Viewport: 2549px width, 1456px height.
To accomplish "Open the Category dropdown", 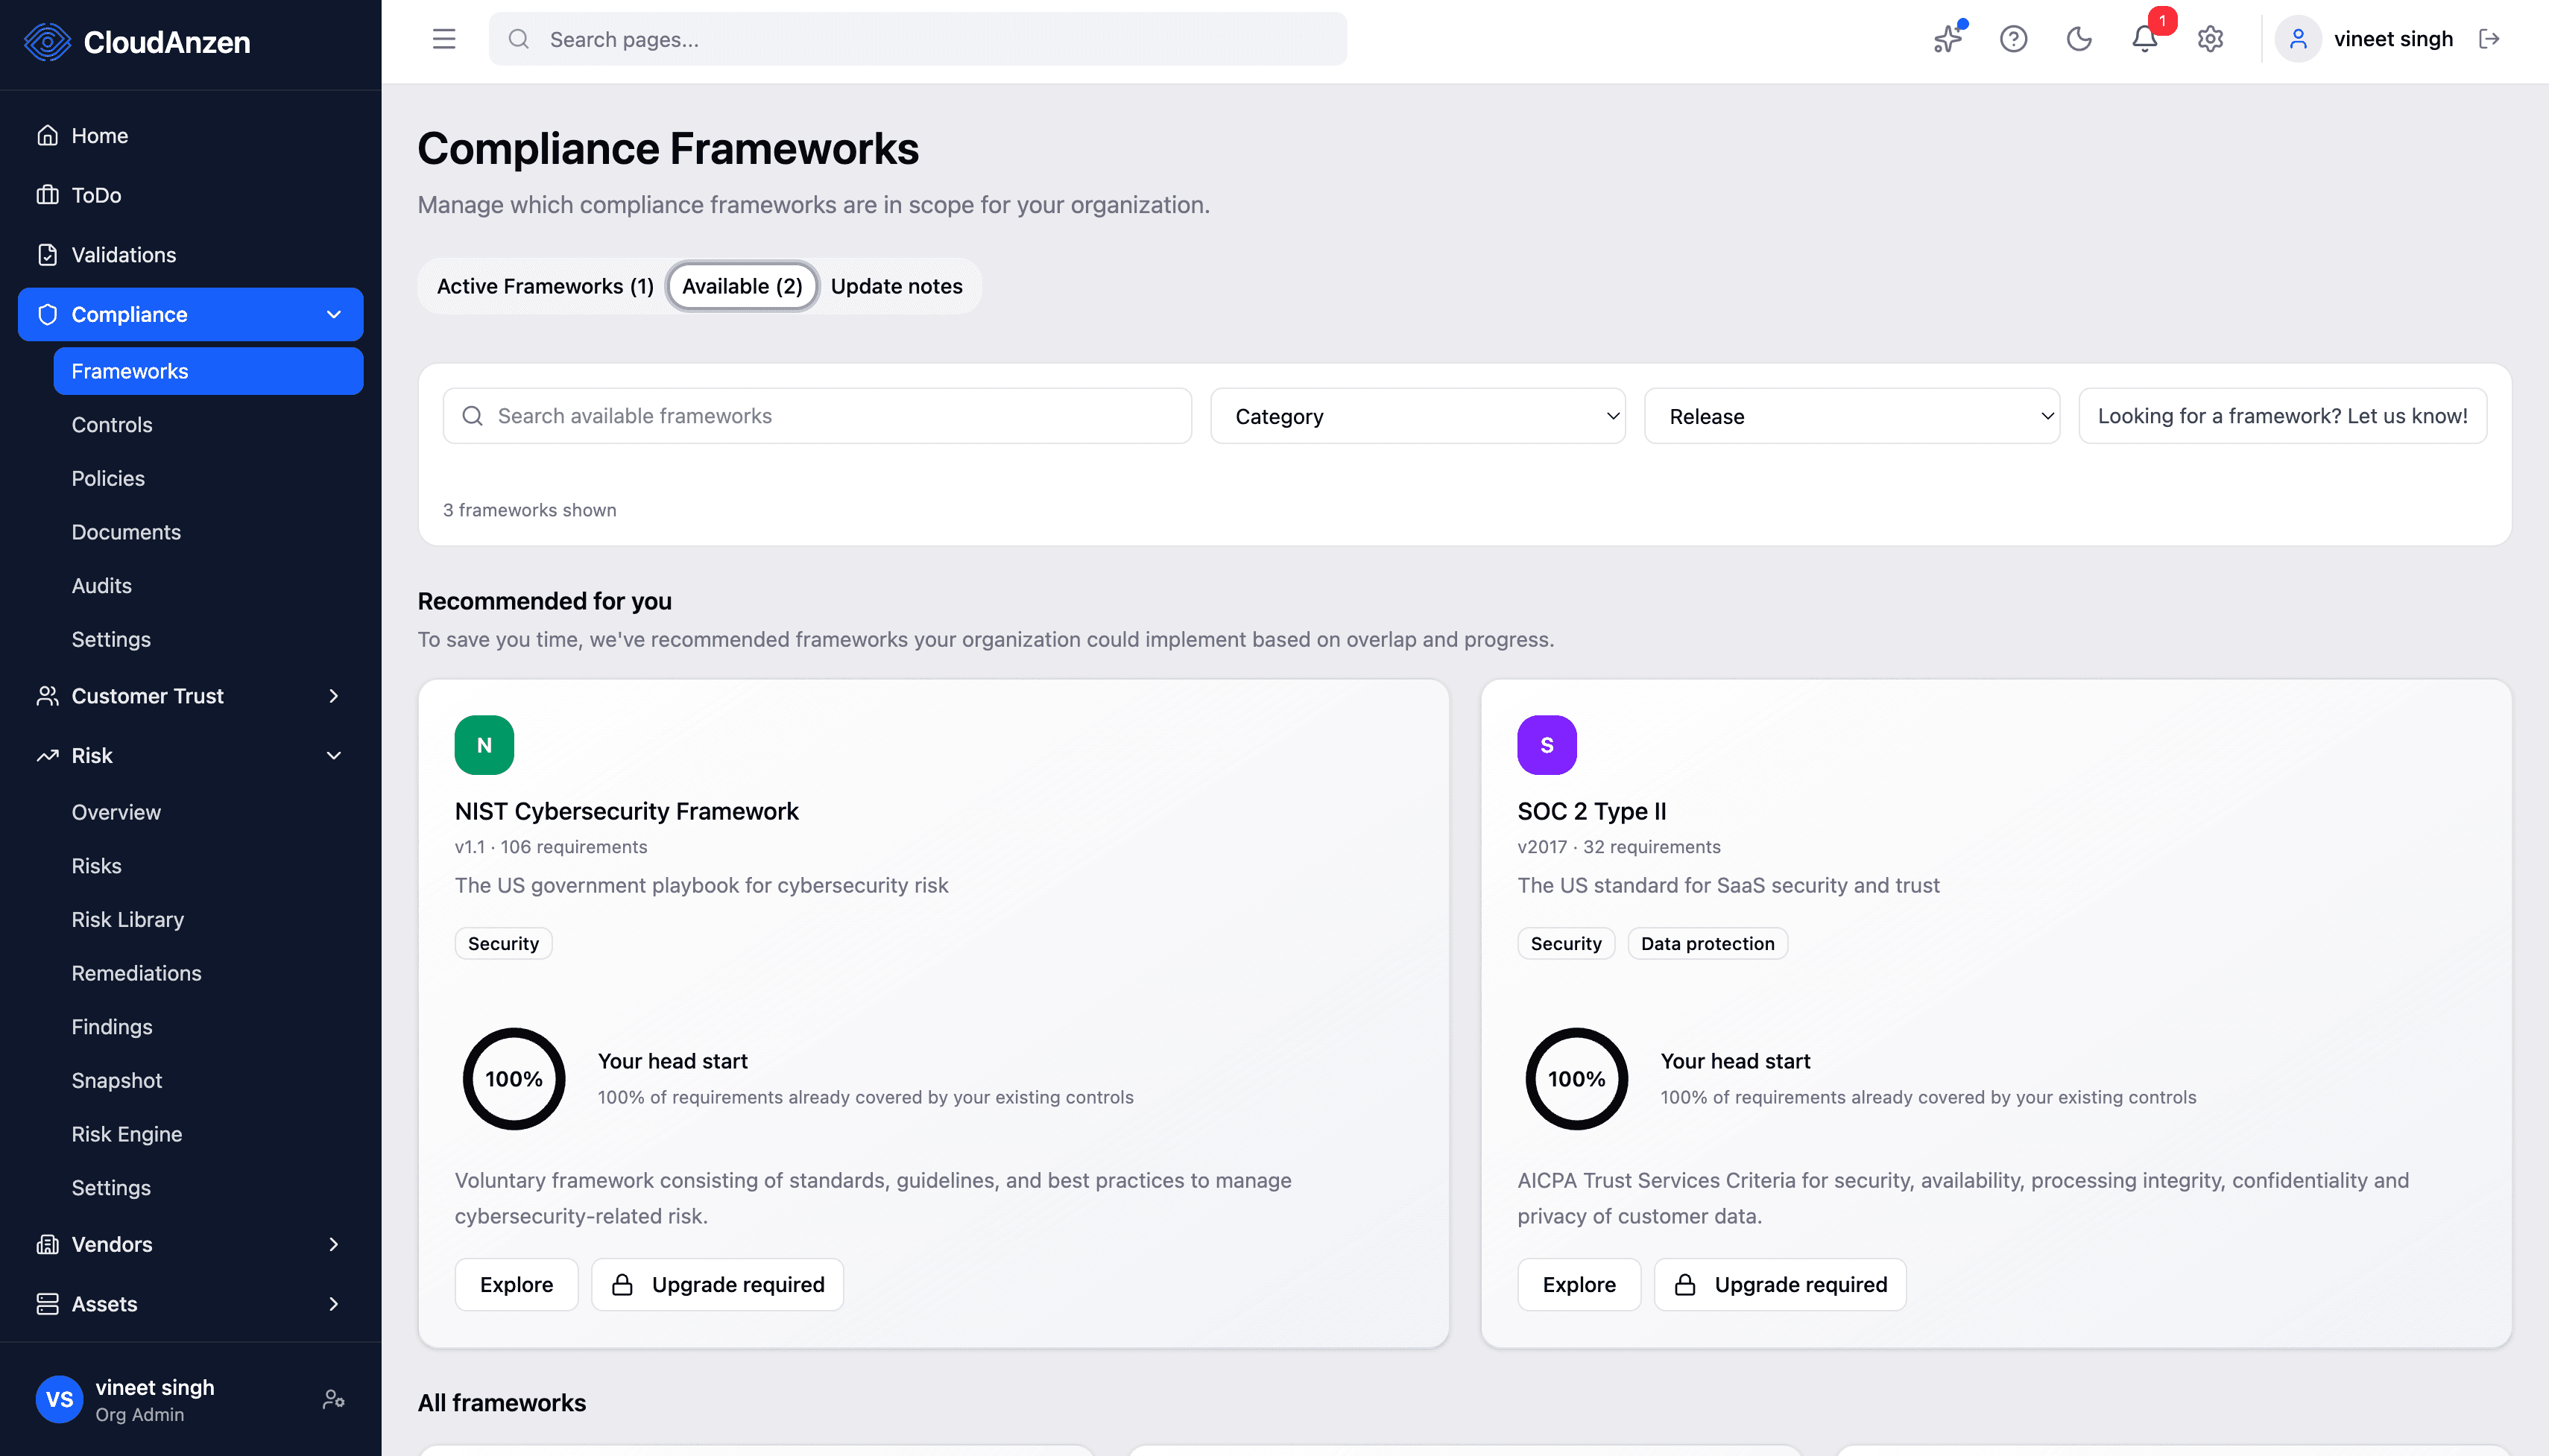I will pos(1418,416).
